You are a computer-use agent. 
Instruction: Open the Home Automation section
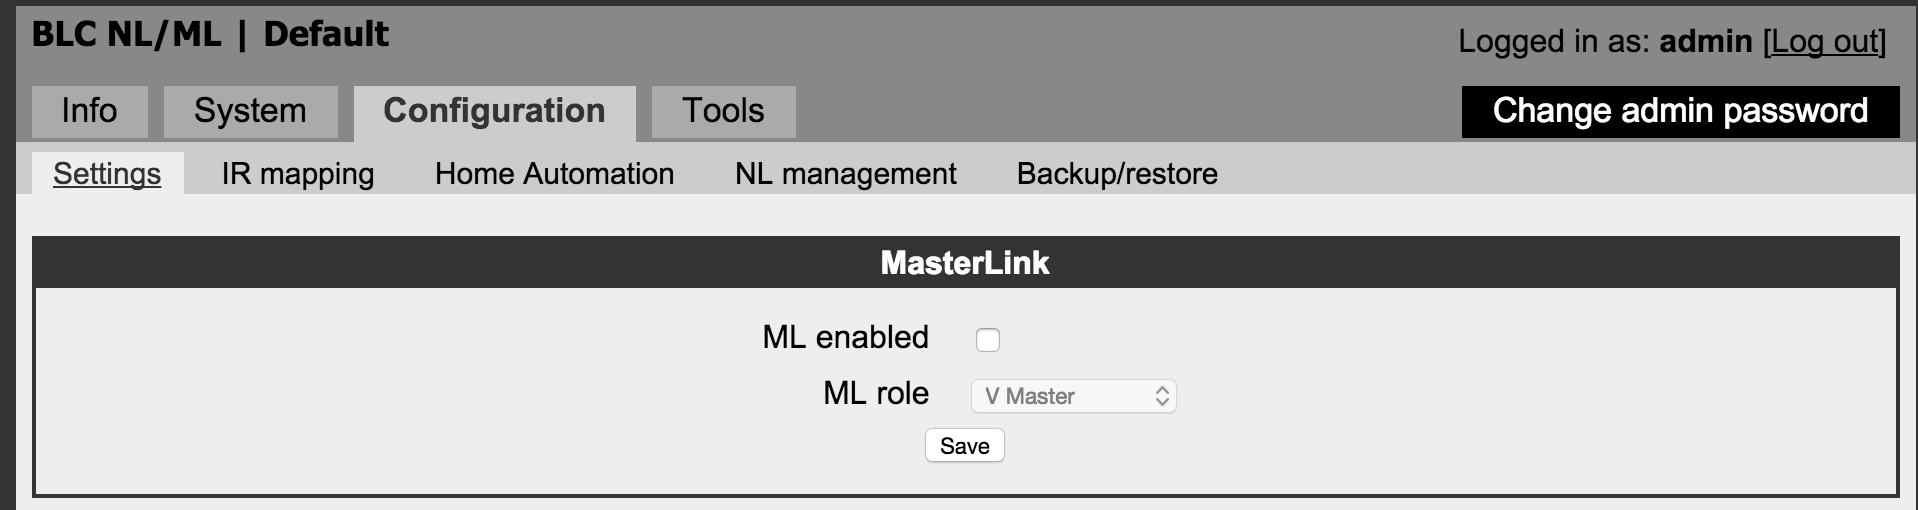[554, 174]
